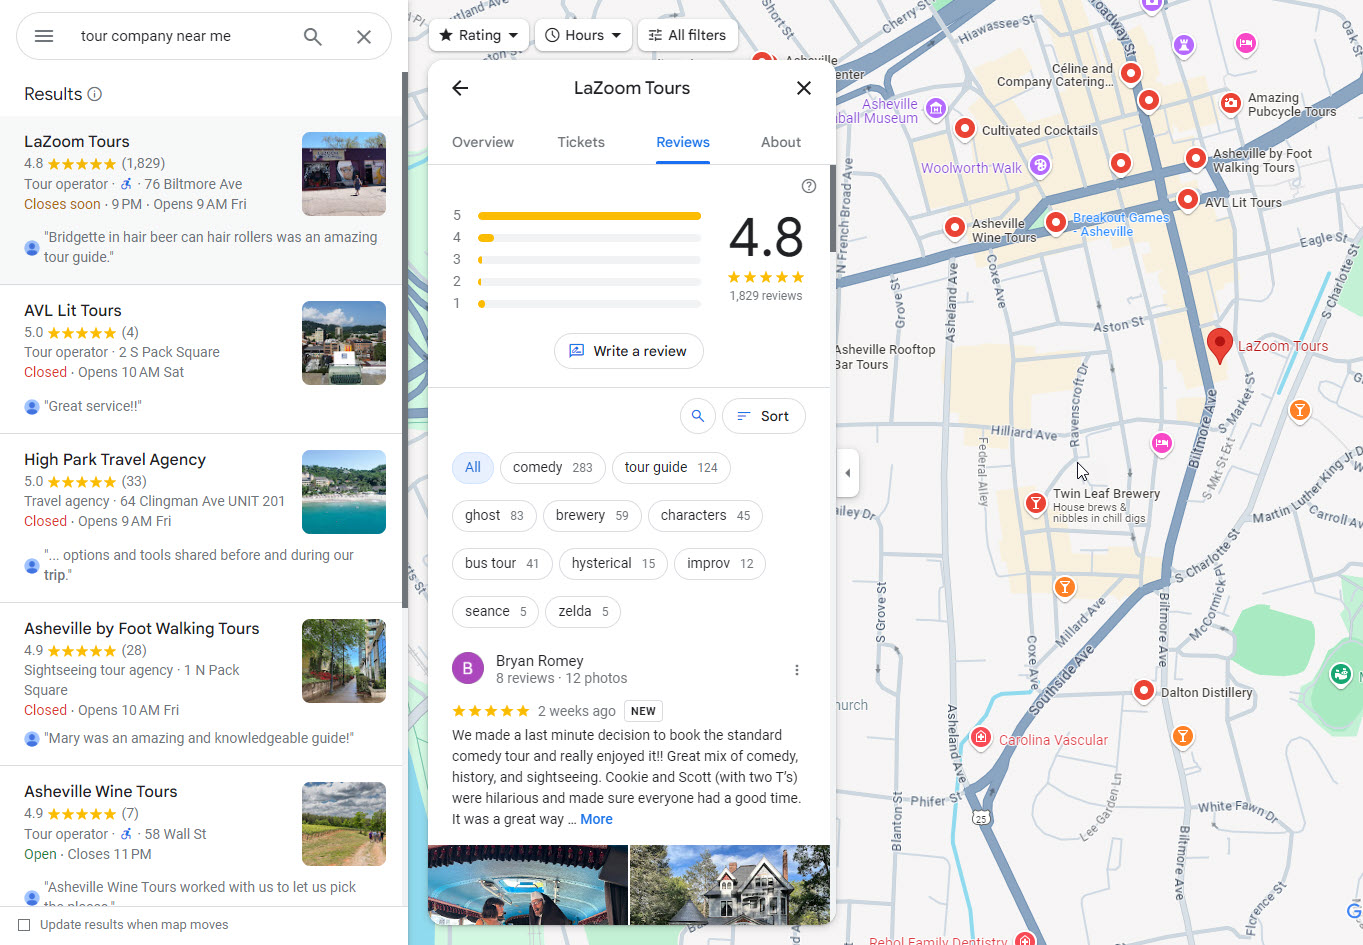Open review rating help icon
This screenshot has width=1363, height=945.
tap(809, 186)
